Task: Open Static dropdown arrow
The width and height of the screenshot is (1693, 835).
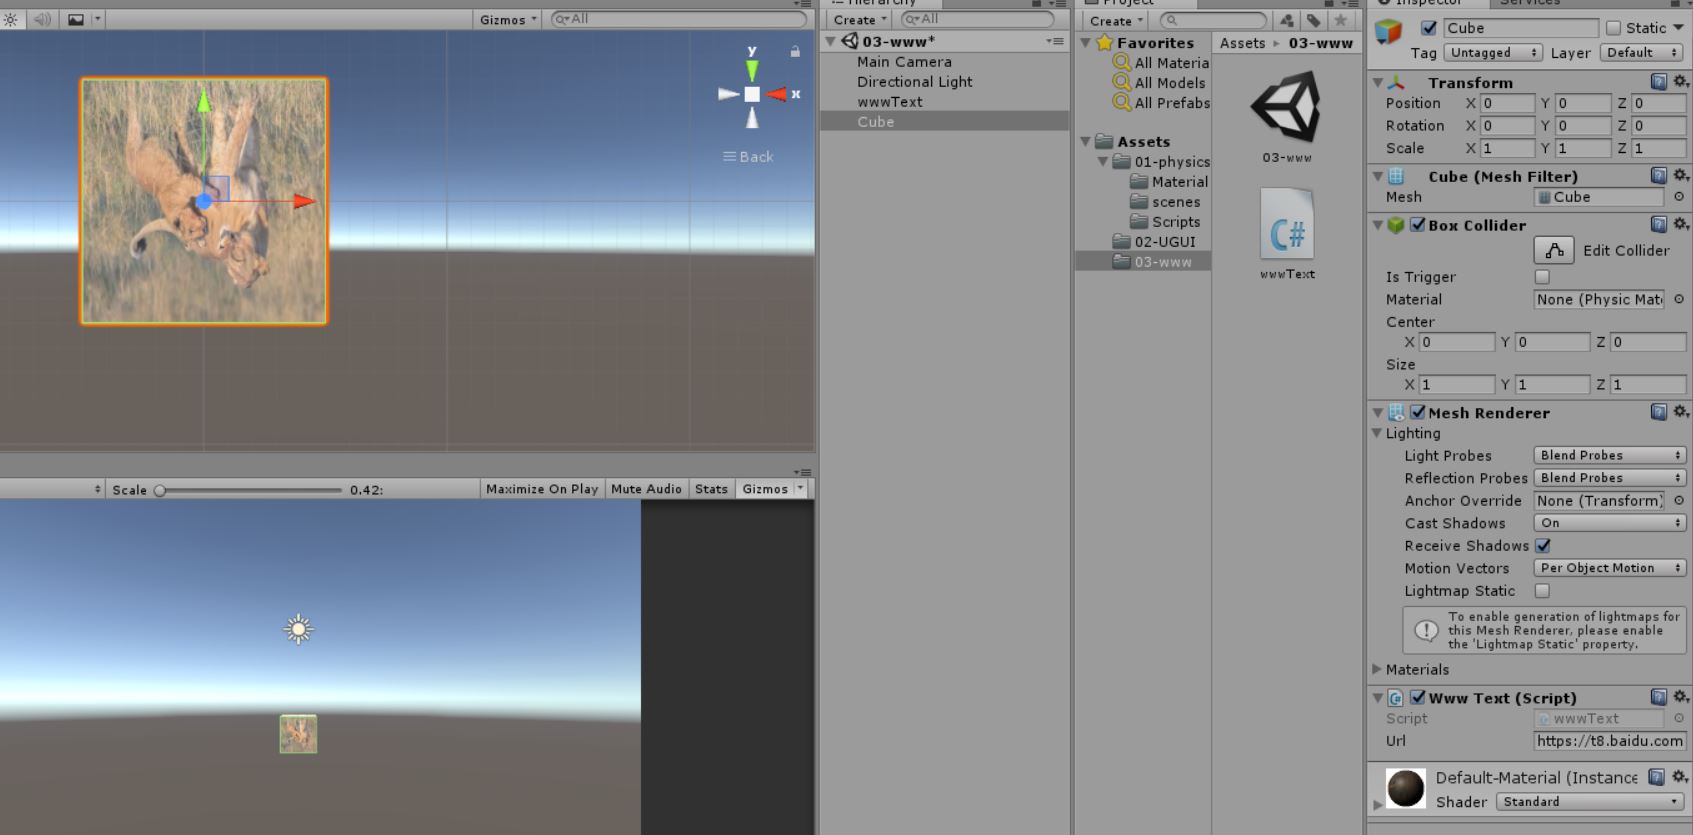Action: coord(1678,28)
